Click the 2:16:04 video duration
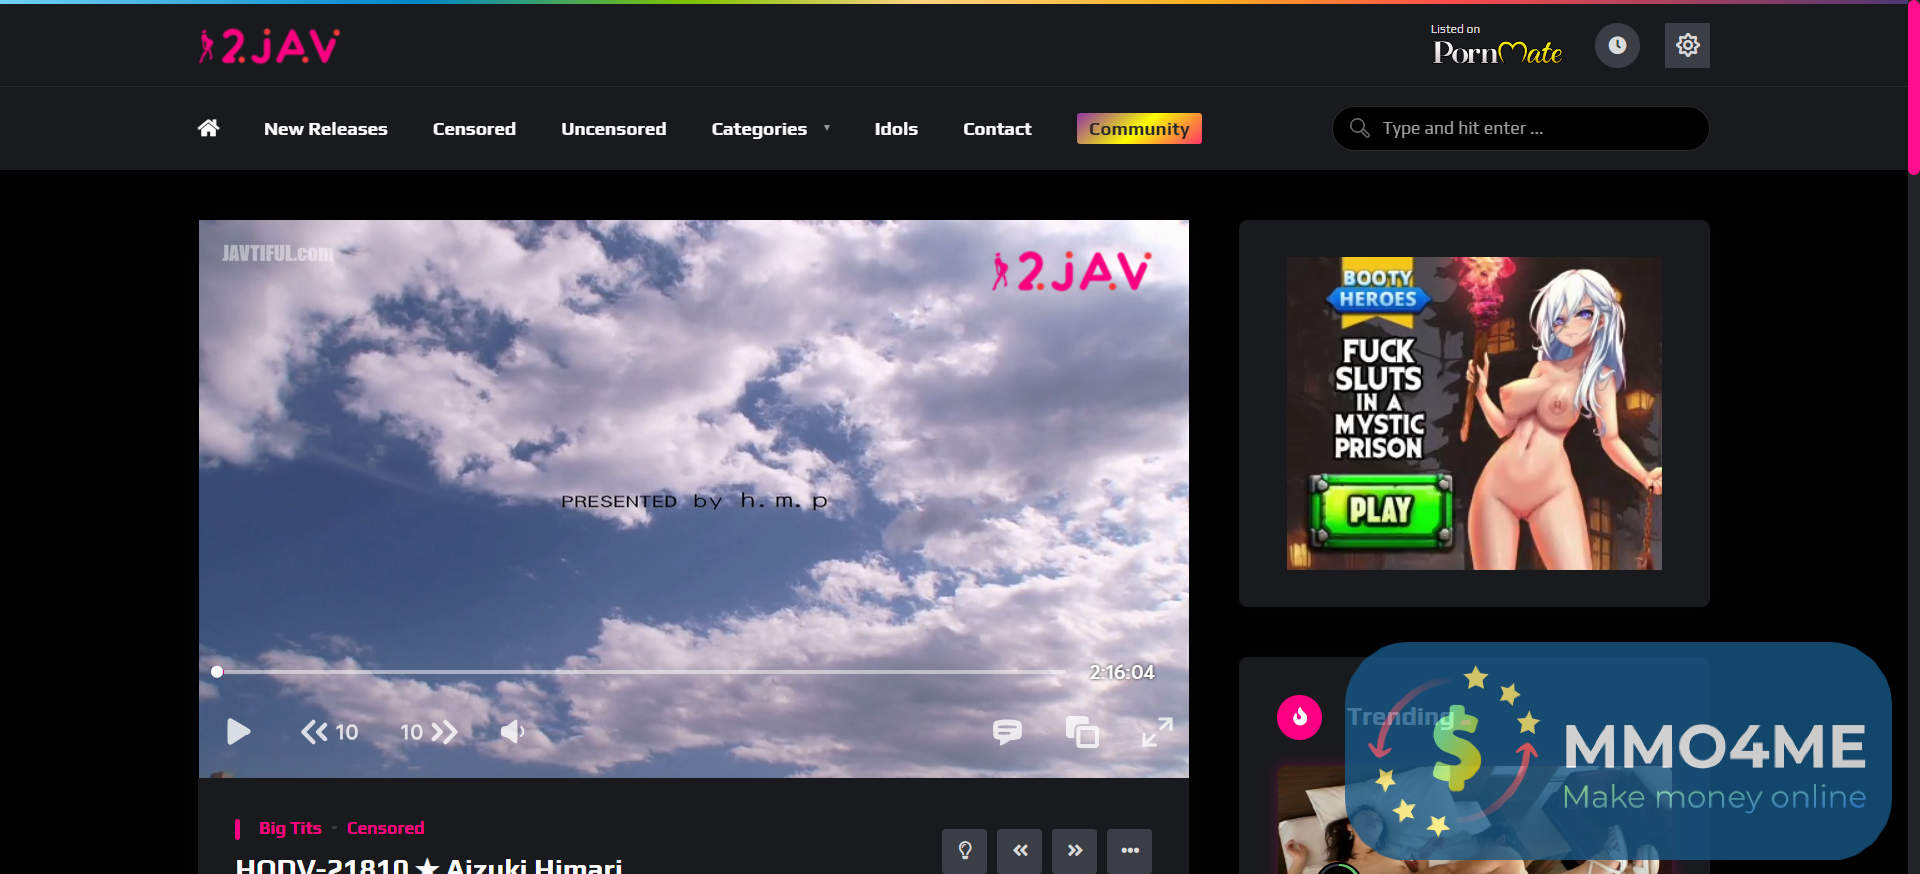1920x874 pixels. pos(1122,673)
